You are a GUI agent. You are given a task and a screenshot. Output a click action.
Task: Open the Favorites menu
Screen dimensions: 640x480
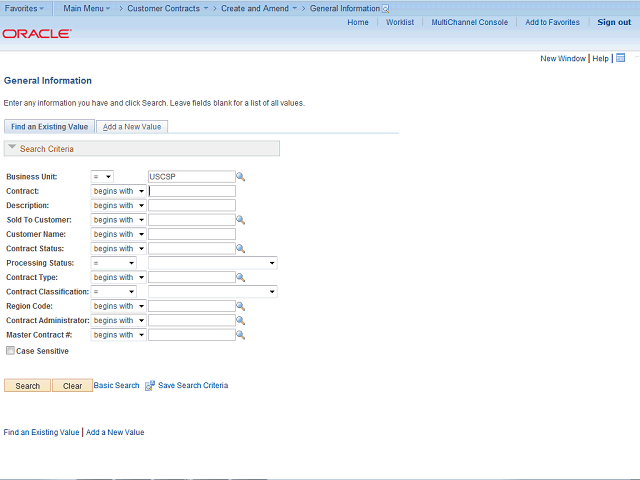click(24, 9)
